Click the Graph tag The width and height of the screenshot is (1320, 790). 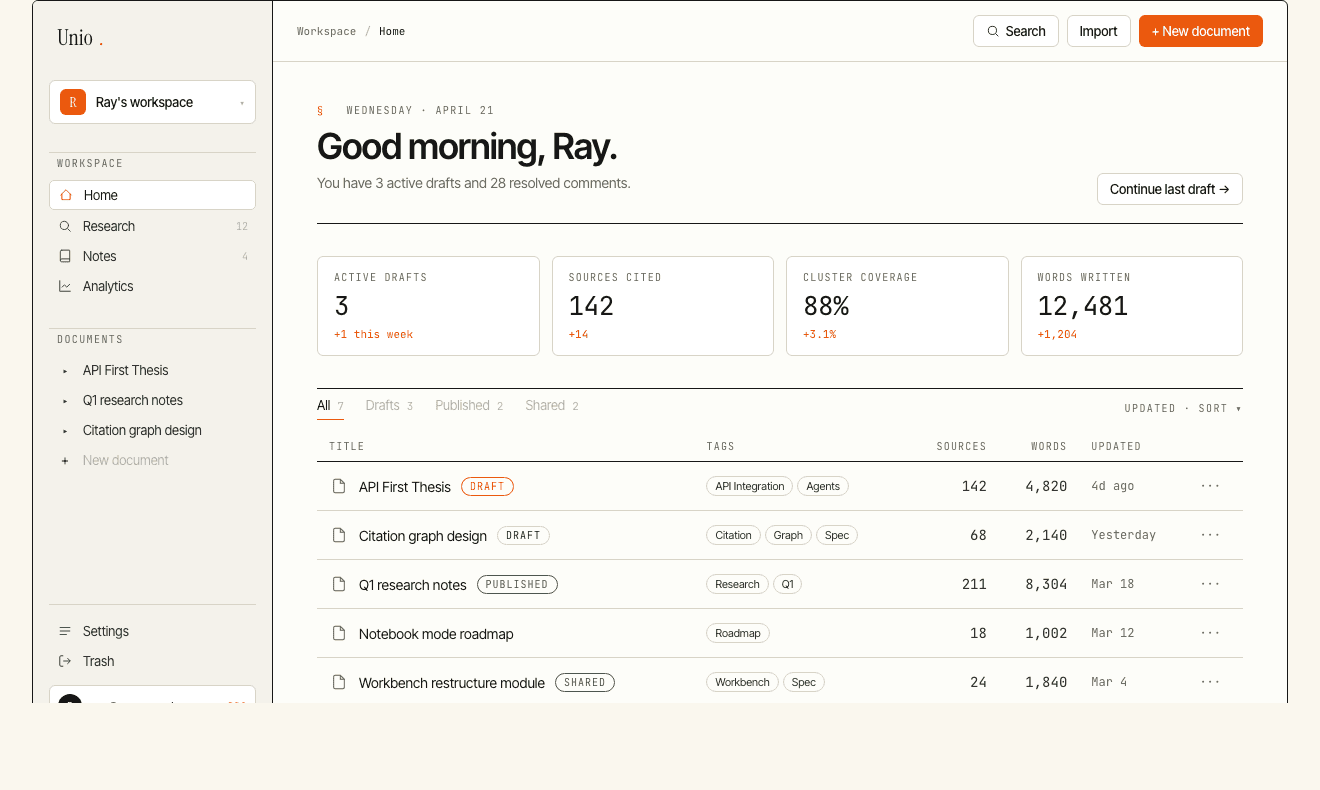788,535
